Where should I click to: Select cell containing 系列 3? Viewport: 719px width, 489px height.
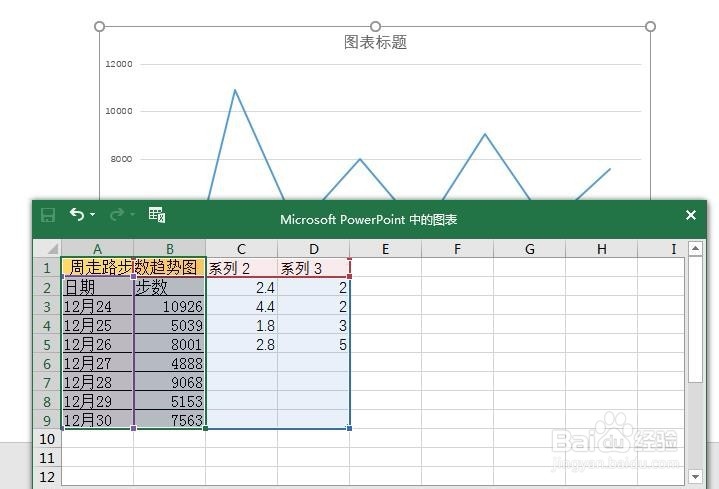coord(314,268)
